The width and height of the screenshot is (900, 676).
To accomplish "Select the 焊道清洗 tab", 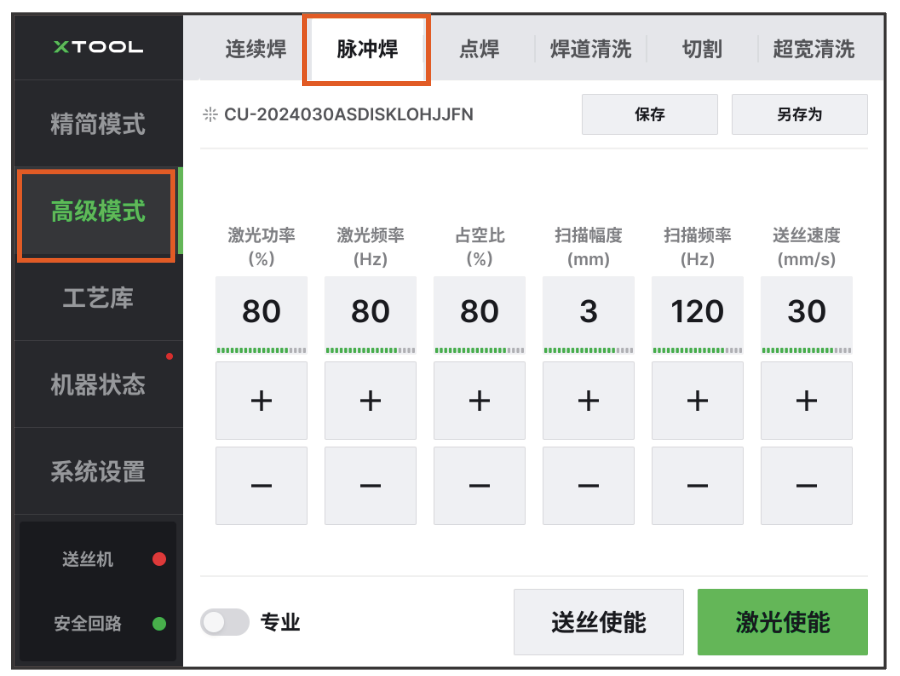I will tap(590, 49).
